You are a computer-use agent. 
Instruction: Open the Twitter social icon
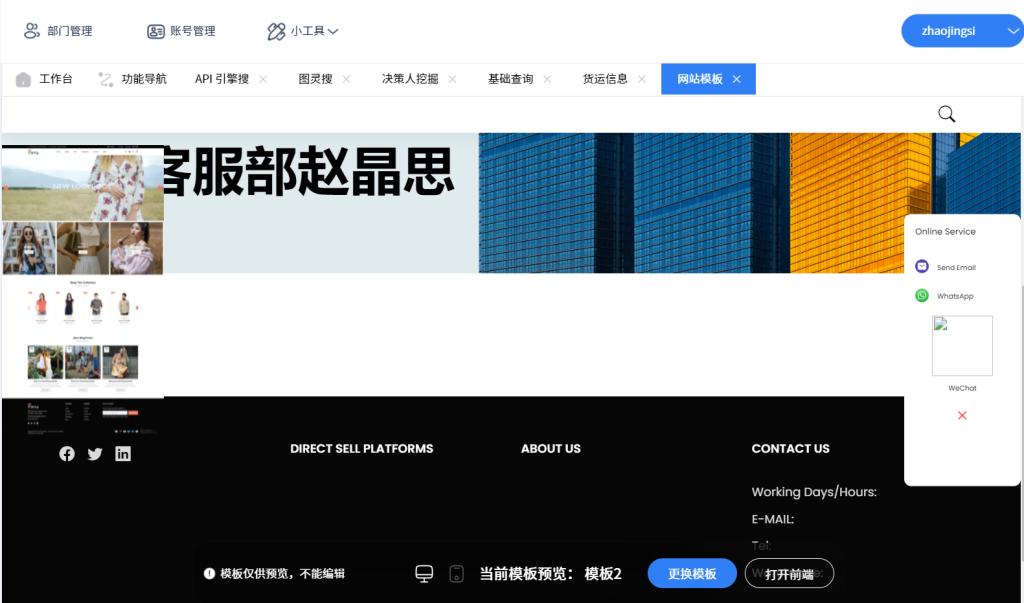coord(95,454)
